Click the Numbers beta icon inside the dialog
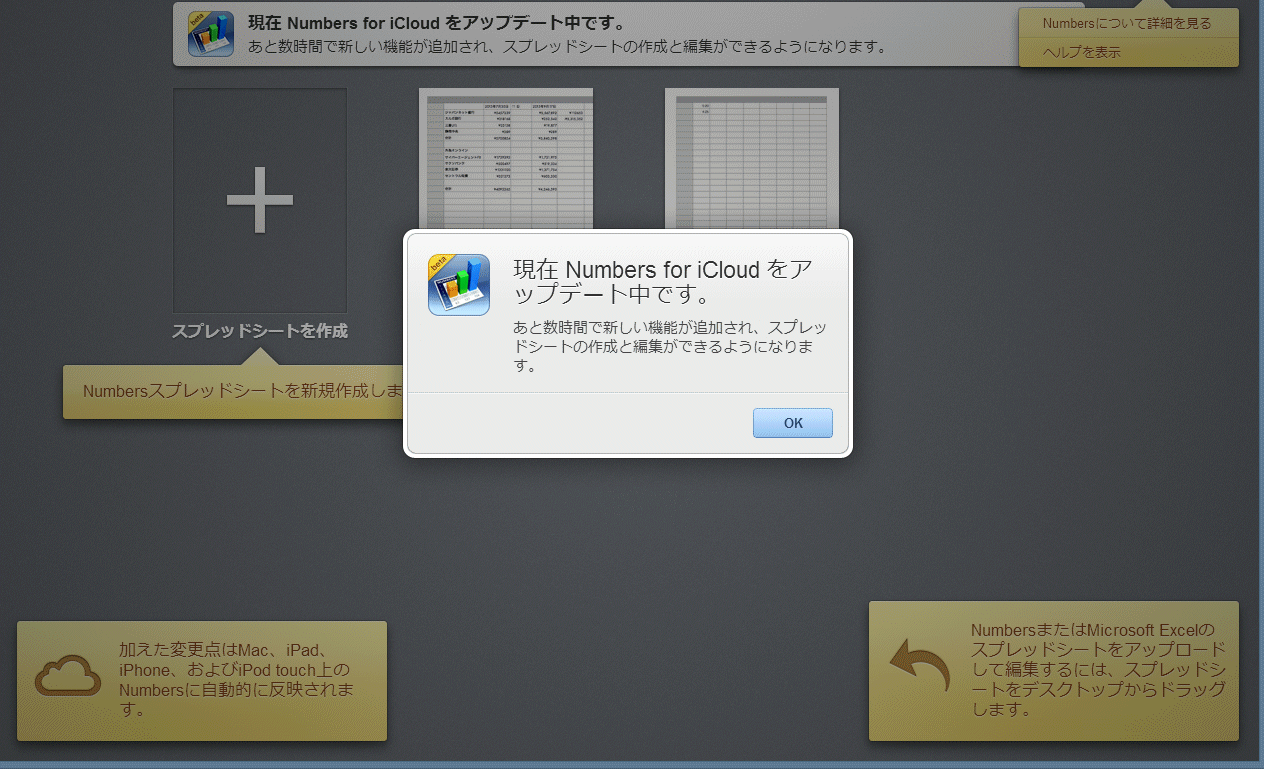This screenshot has height=769, width=1264. click(458, 285)
